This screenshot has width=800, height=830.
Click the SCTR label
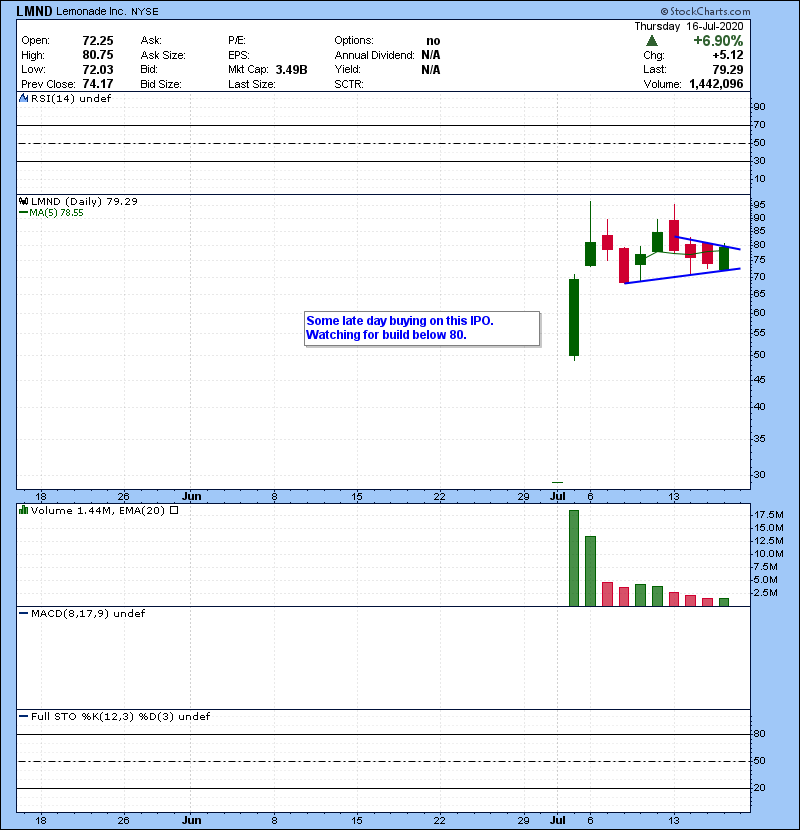point(348,84)
